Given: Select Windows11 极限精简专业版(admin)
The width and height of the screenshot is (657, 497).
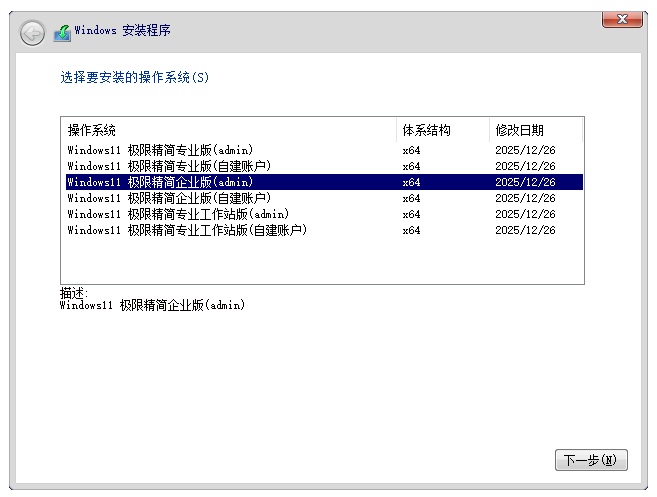Looking at the screenshot, I should point(160,150).
